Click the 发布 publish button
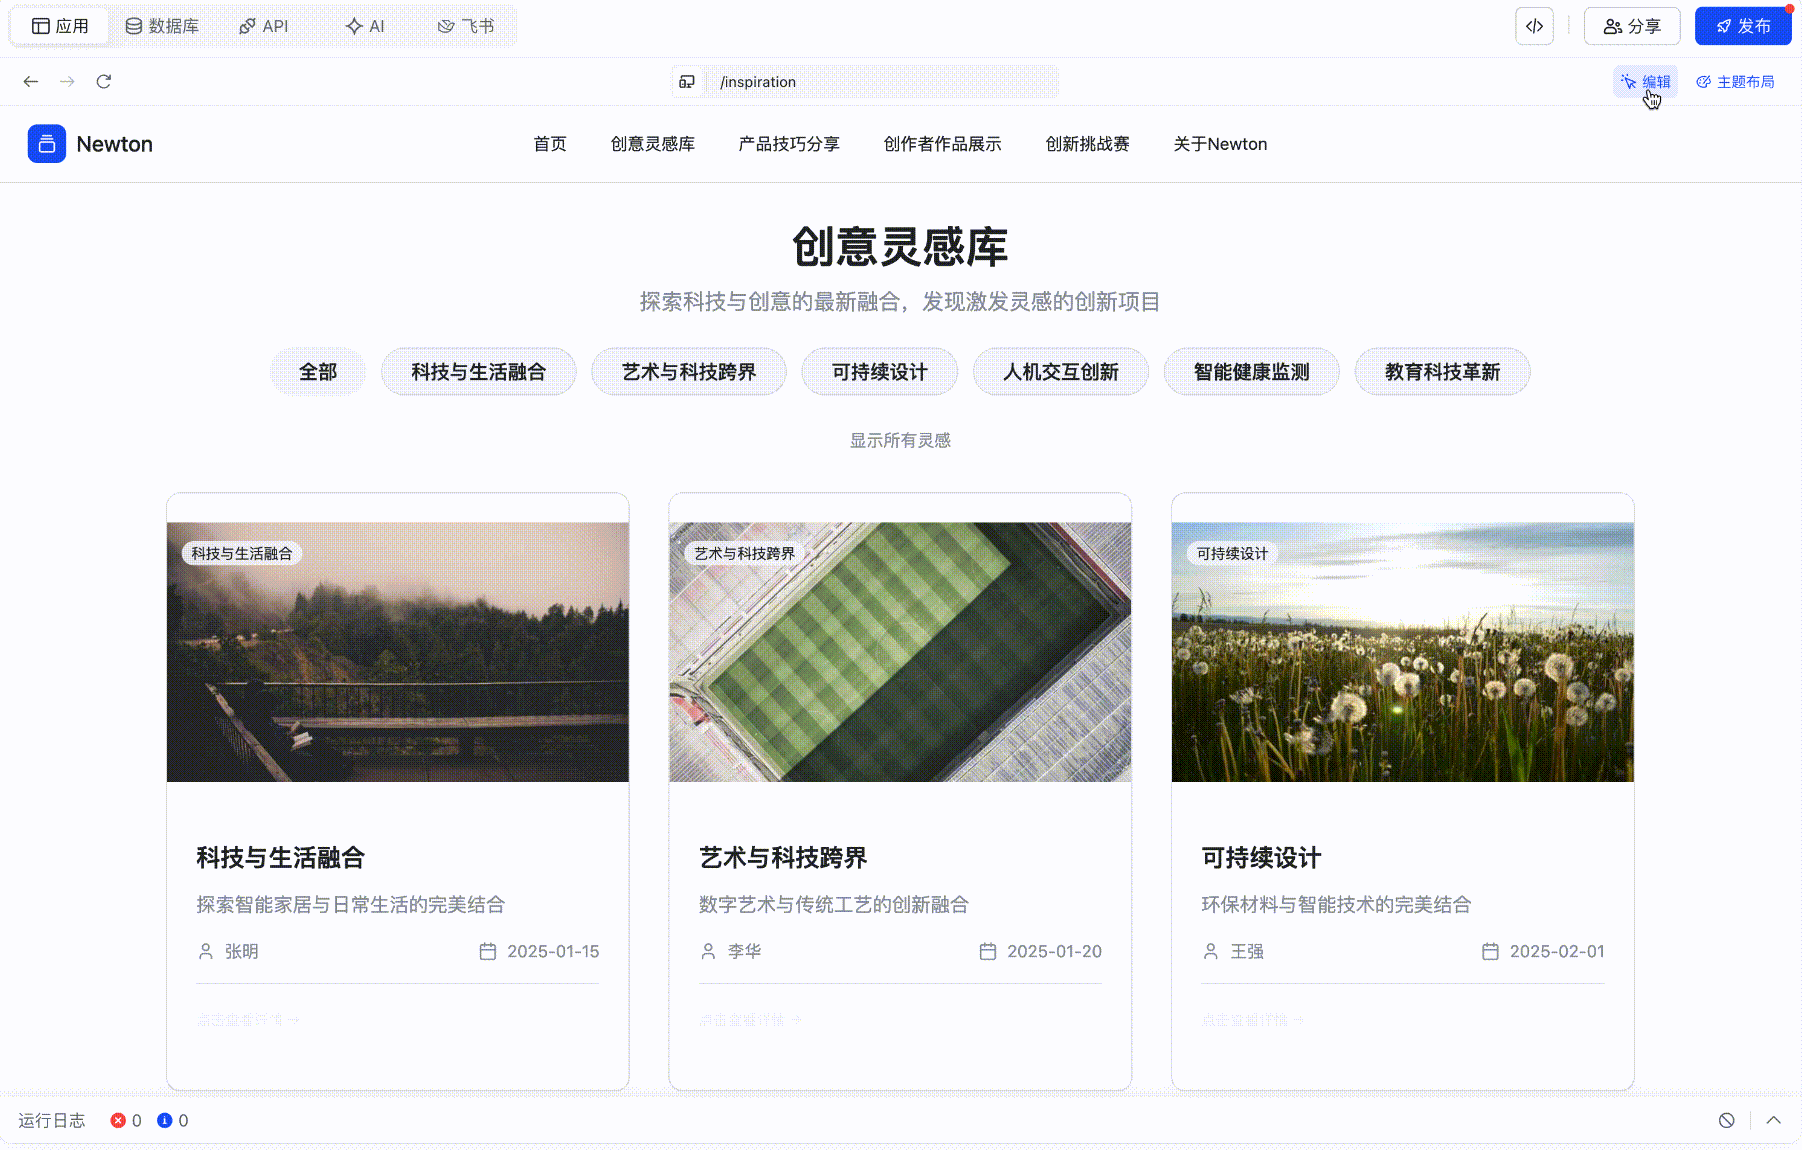 [1742, 26]
